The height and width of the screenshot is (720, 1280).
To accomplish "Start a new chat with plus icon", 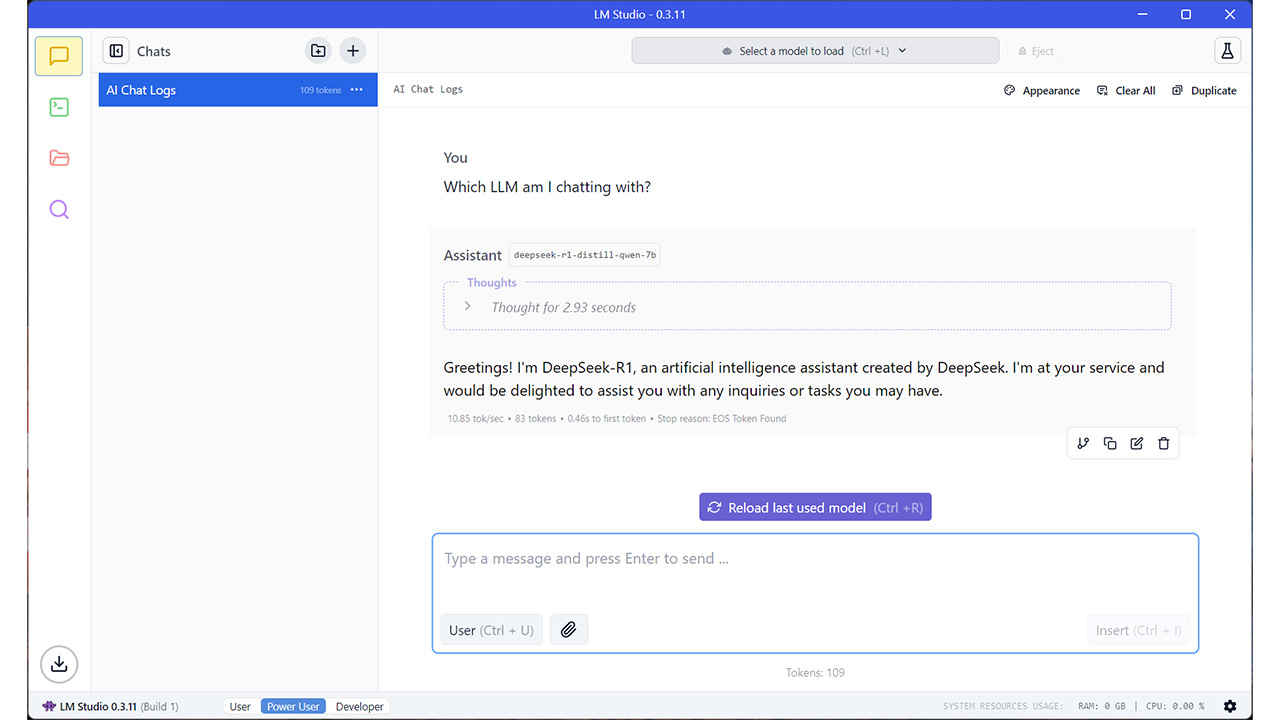I will click(x=353, y=51).
